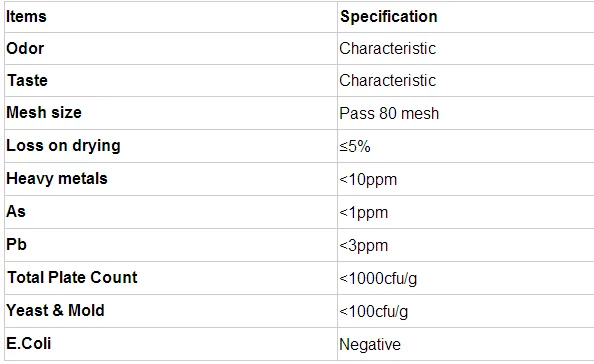Click the Negative value for E.Coli

pyautogui.click(x=370, y=344)
